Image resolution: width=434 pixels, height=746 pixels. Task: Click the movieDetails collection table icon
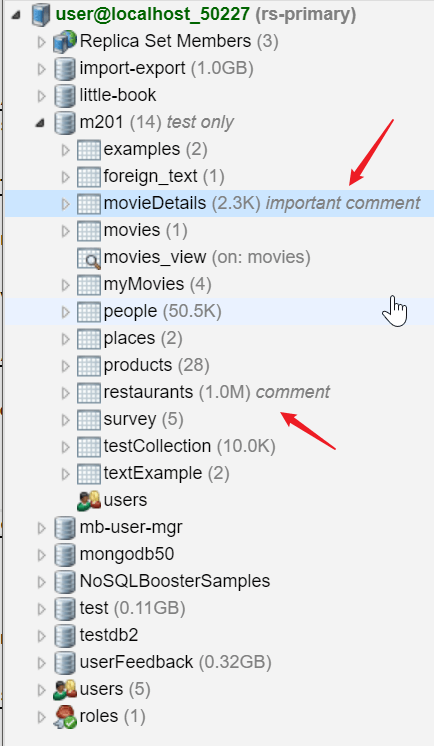89,204
